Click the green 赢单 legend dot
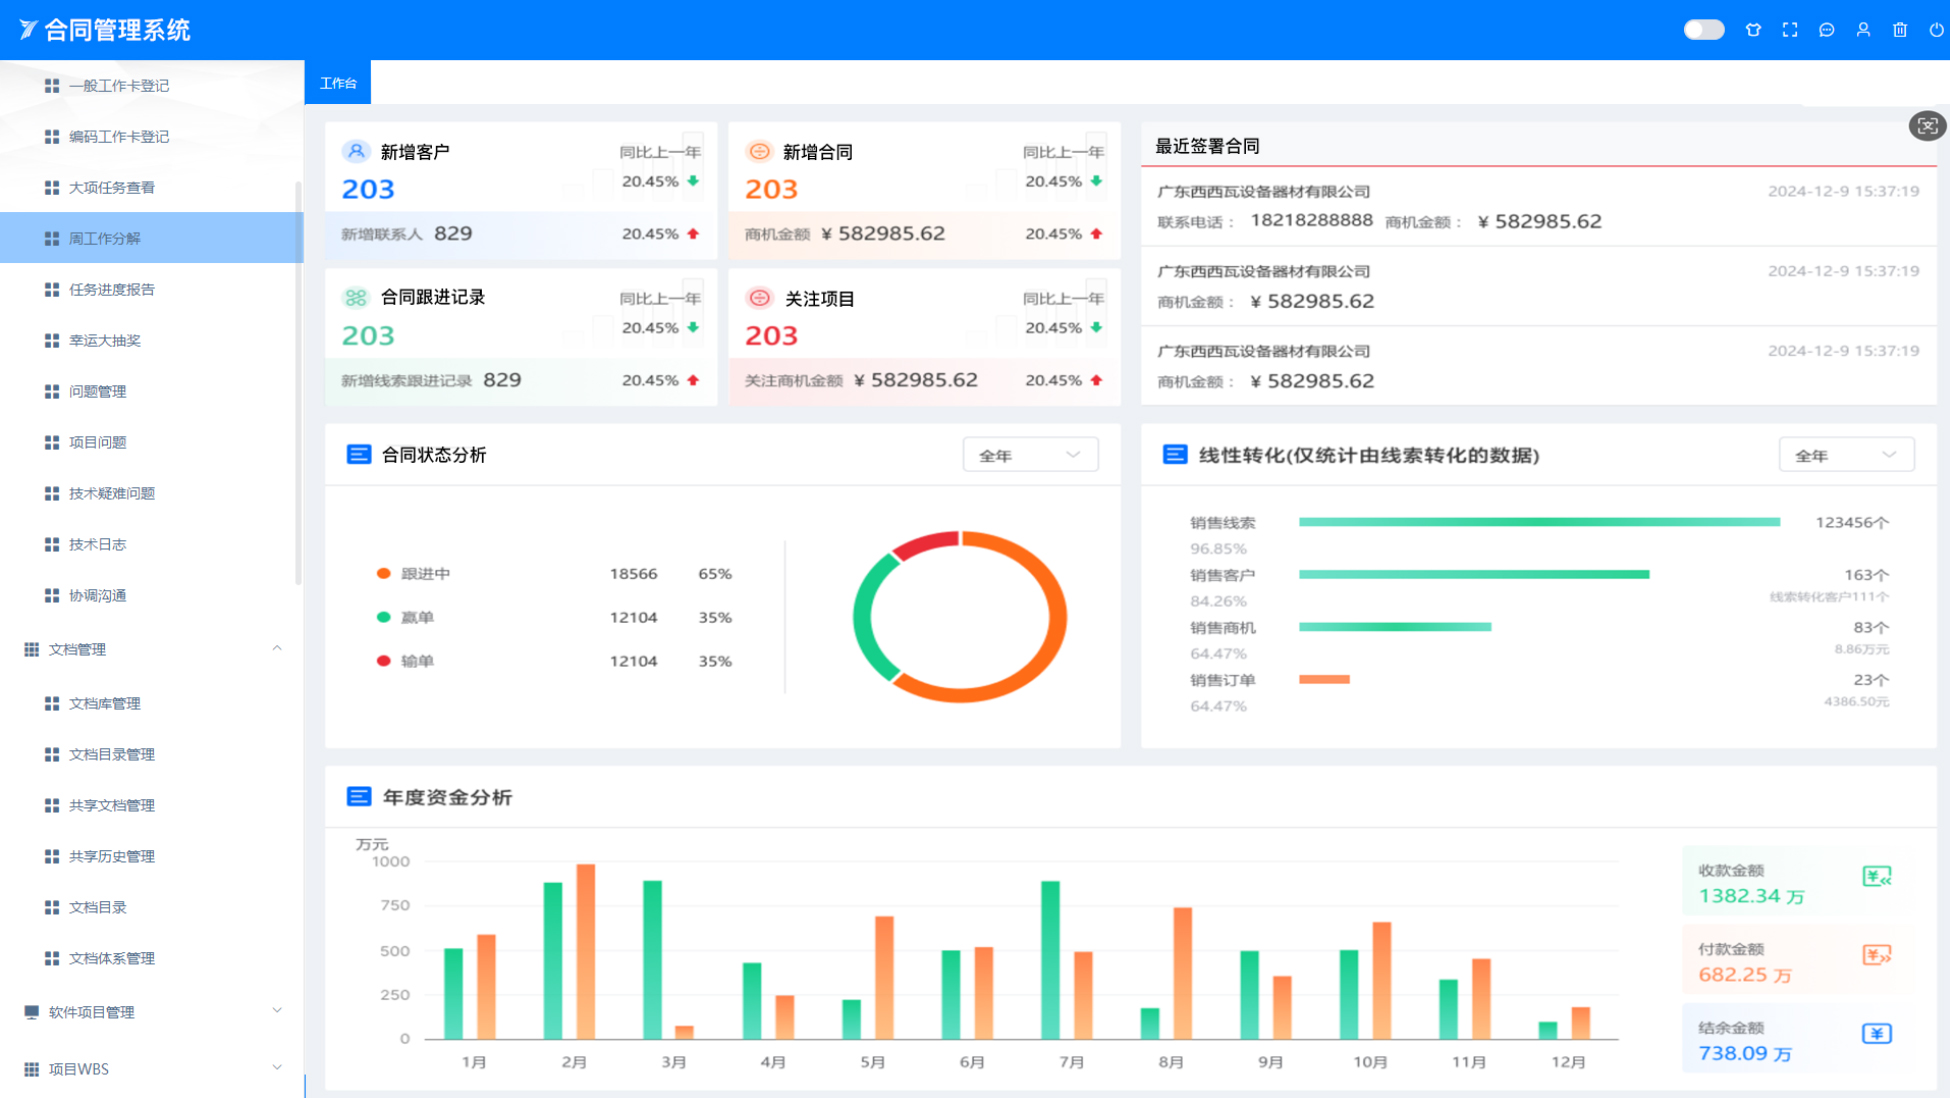 tap(383, 618)
